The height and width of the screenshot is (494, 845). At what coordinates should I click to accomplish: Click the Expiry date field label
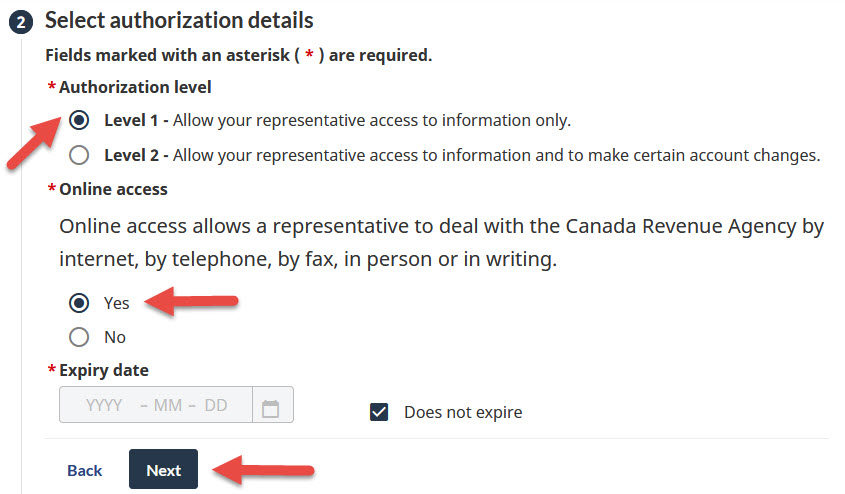[104, 370]
